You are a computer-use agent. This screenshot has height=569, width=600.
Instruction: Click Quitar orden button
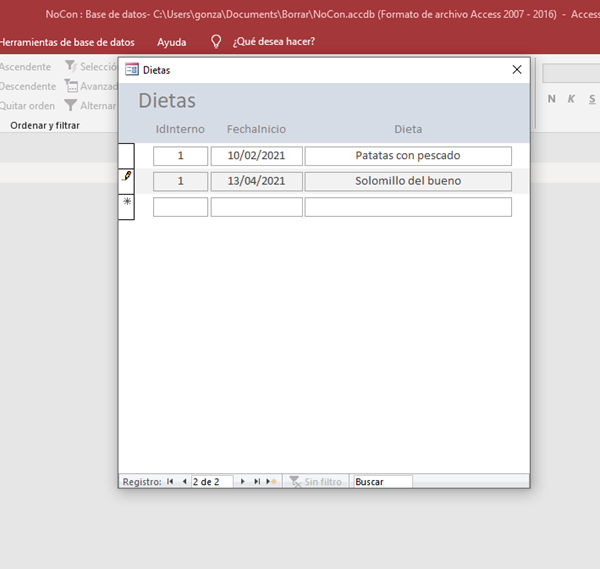pyautogui.click(x=26, y=106)
